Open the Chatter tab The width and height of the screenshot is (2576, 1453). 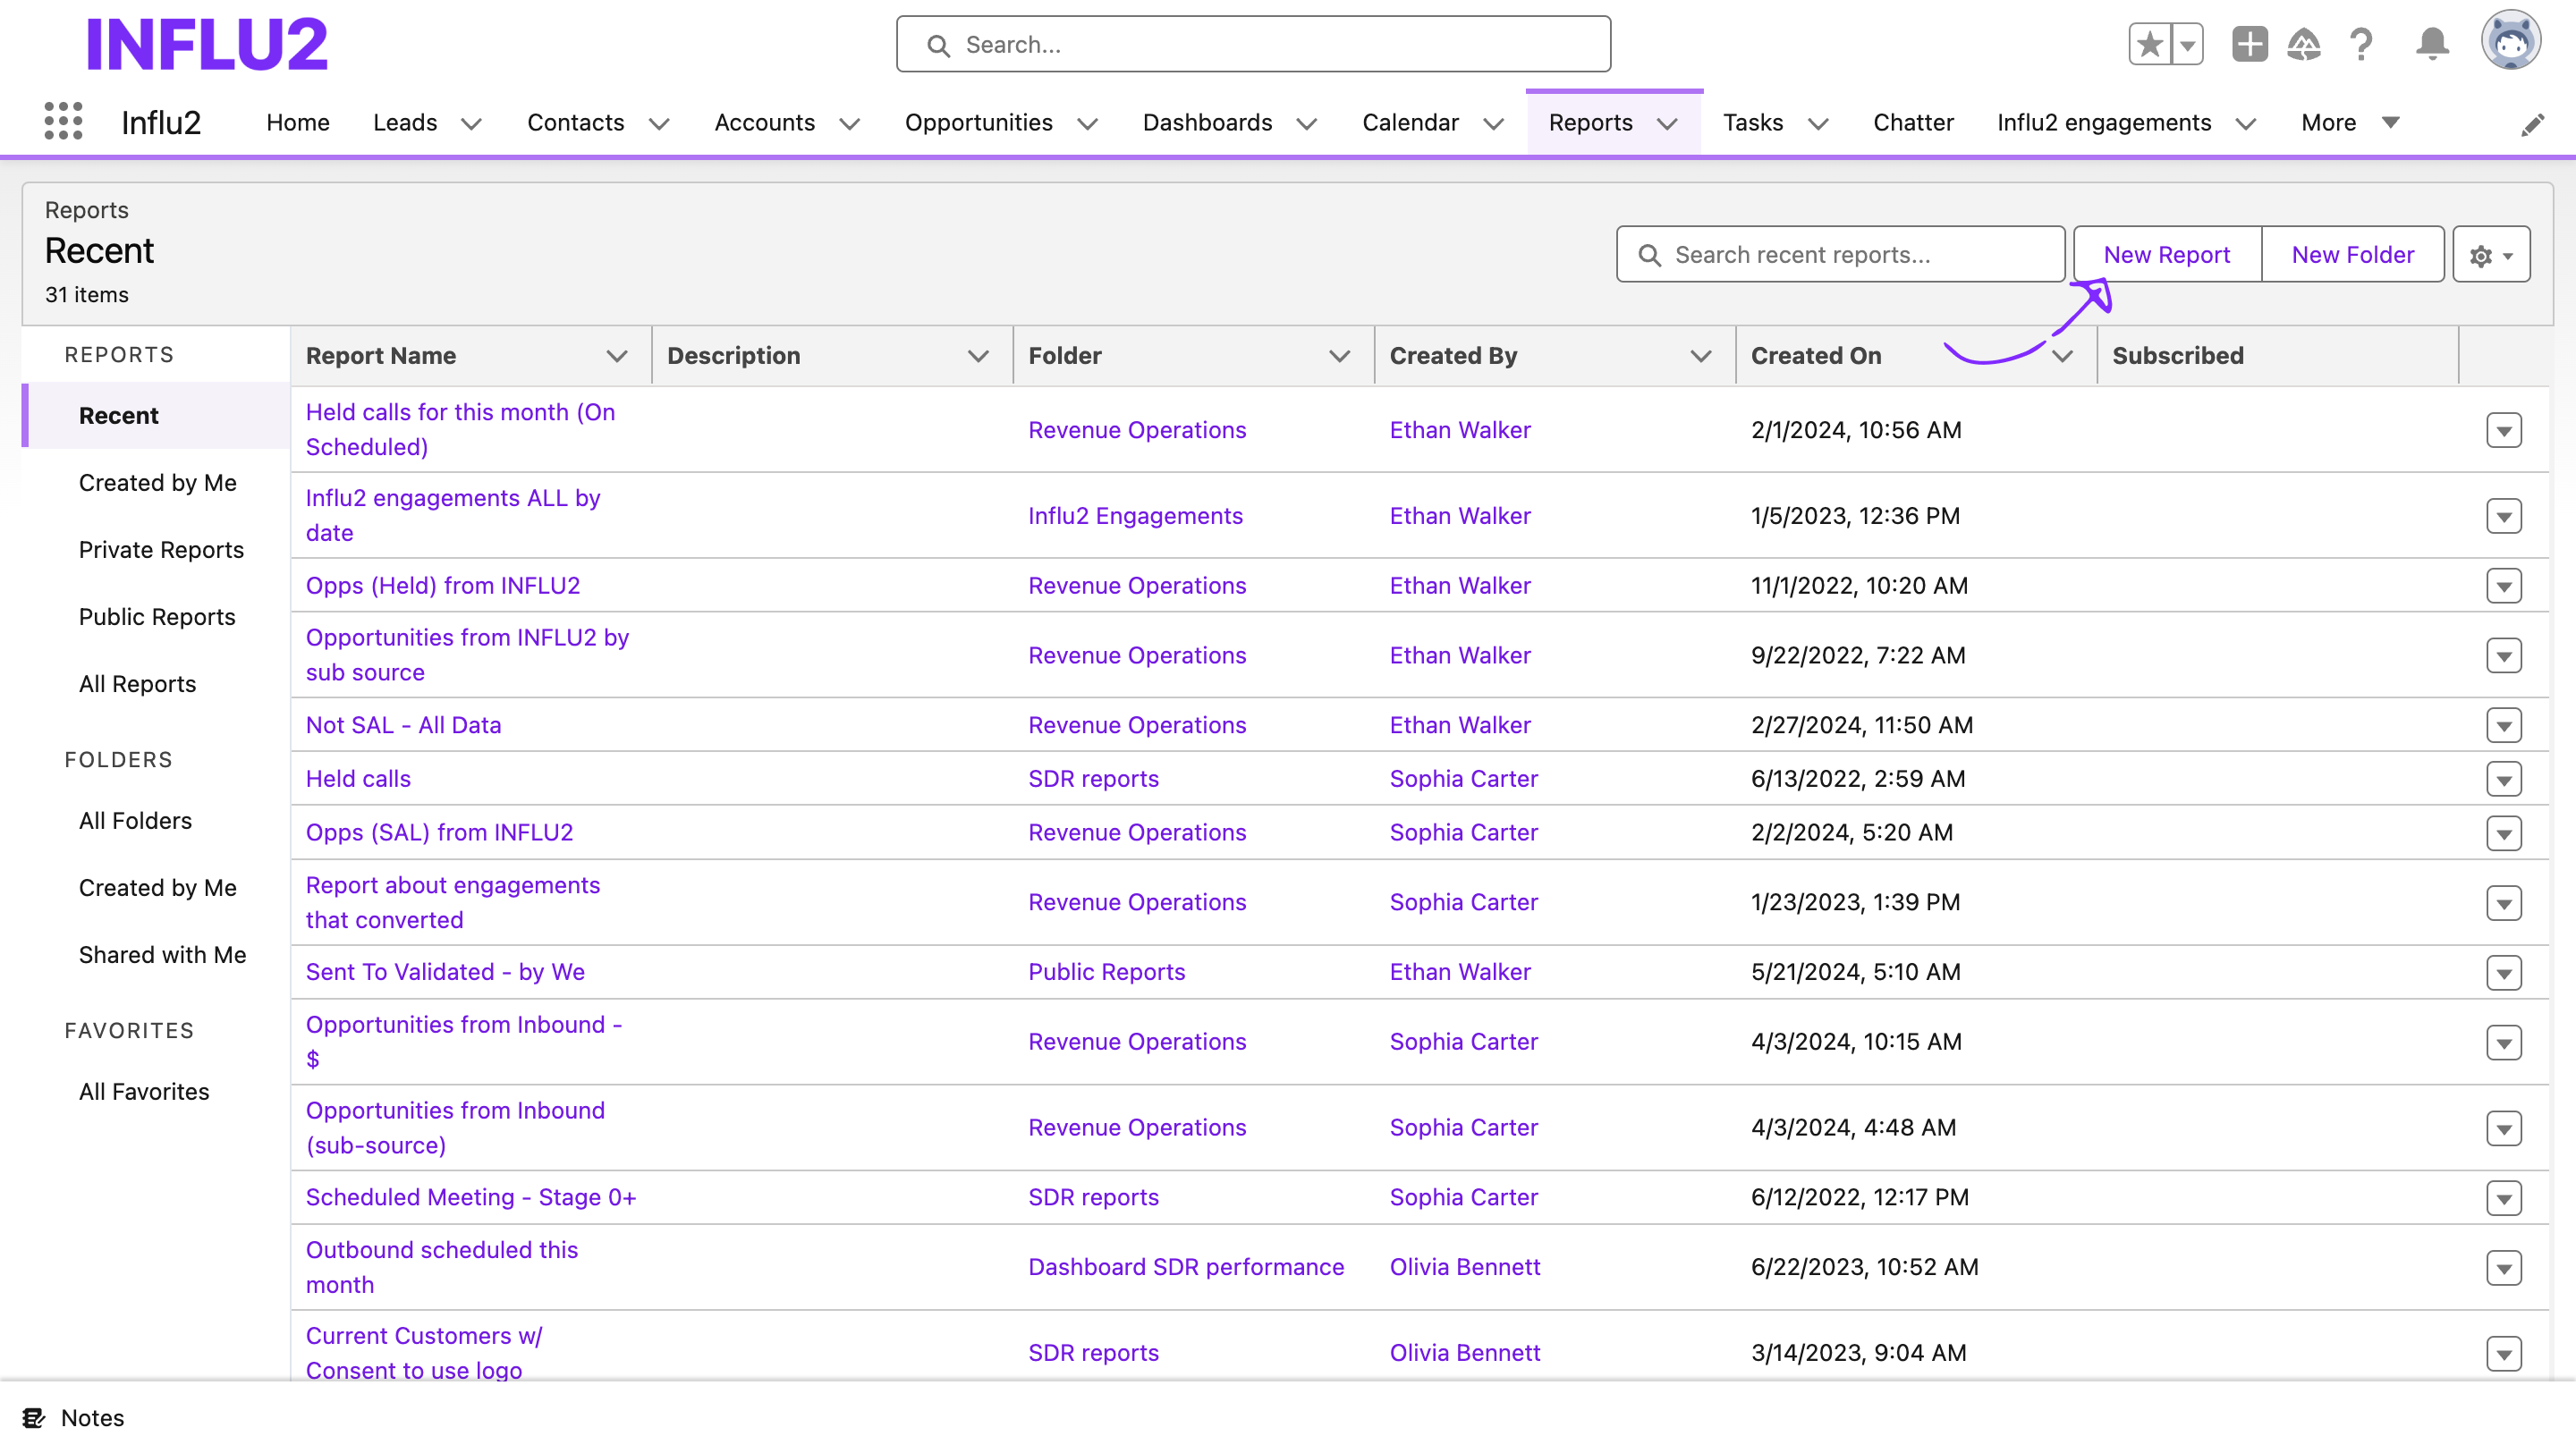(1912, 123)
